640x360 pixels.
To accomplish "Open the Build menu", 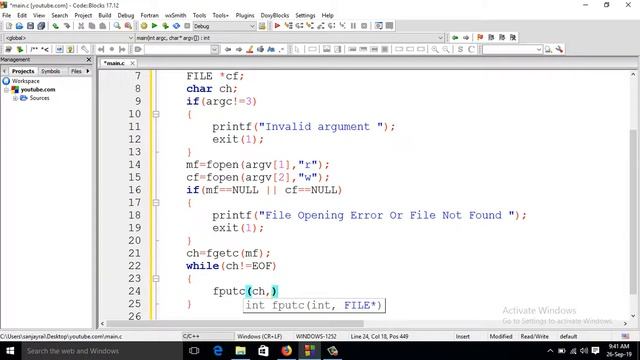I will pos(104,15).
